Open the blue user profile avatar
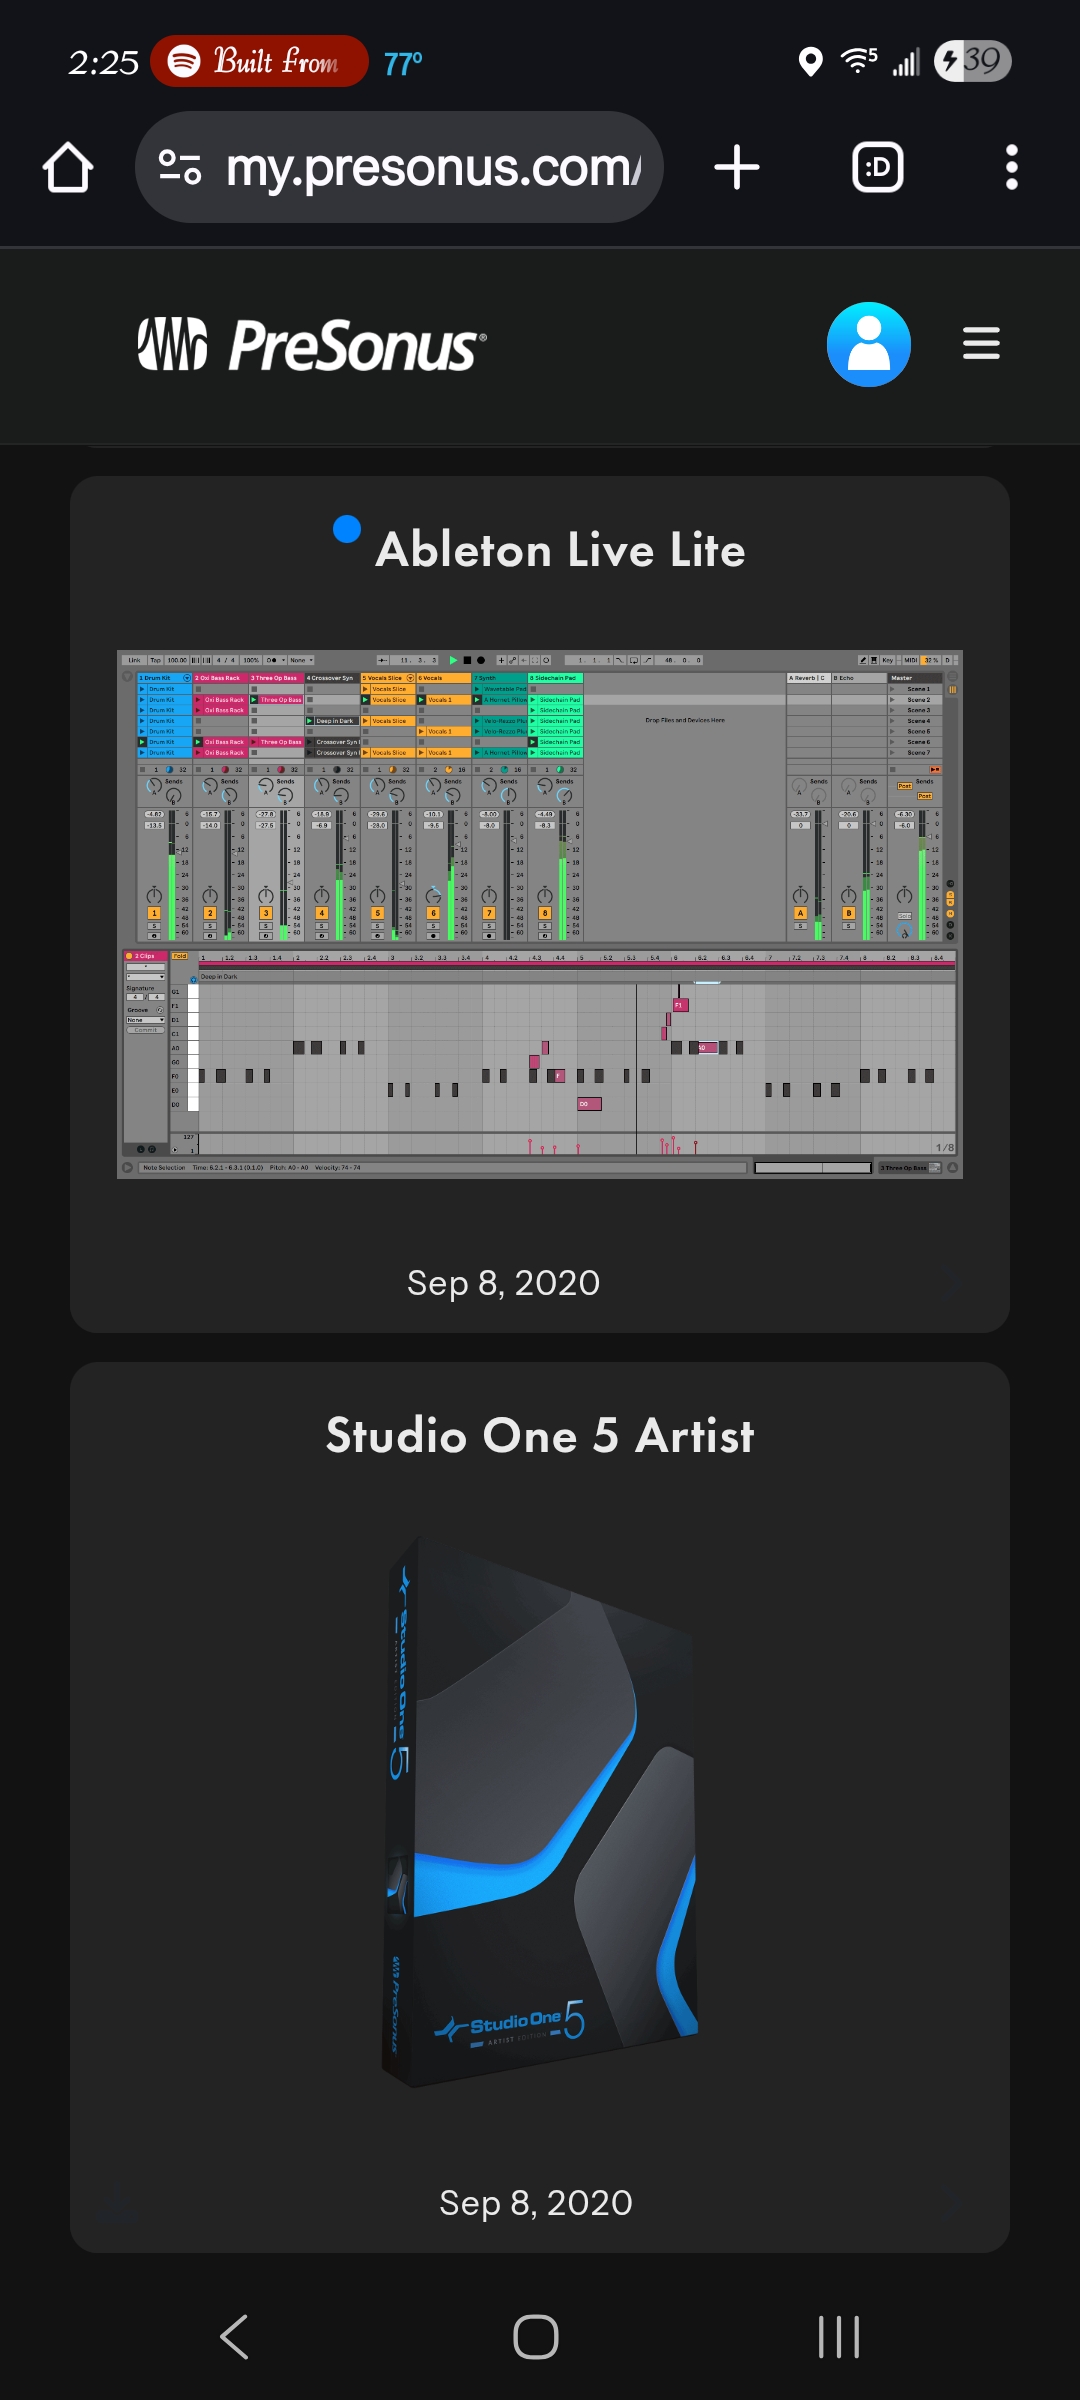Image resolution: width=1080 pixels, height=2400 pixels. pos(869,344)
